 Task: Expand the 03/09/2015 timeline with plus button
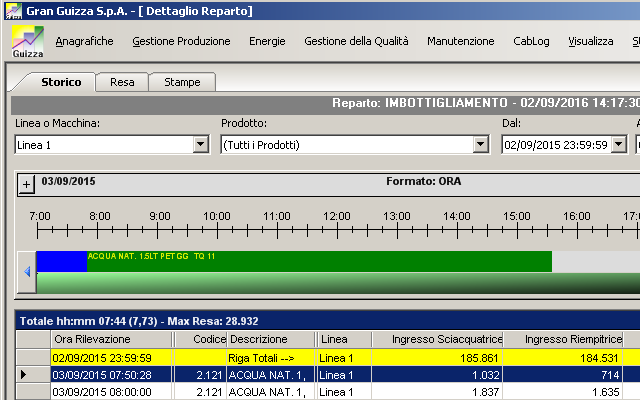[x=27, y=183]
